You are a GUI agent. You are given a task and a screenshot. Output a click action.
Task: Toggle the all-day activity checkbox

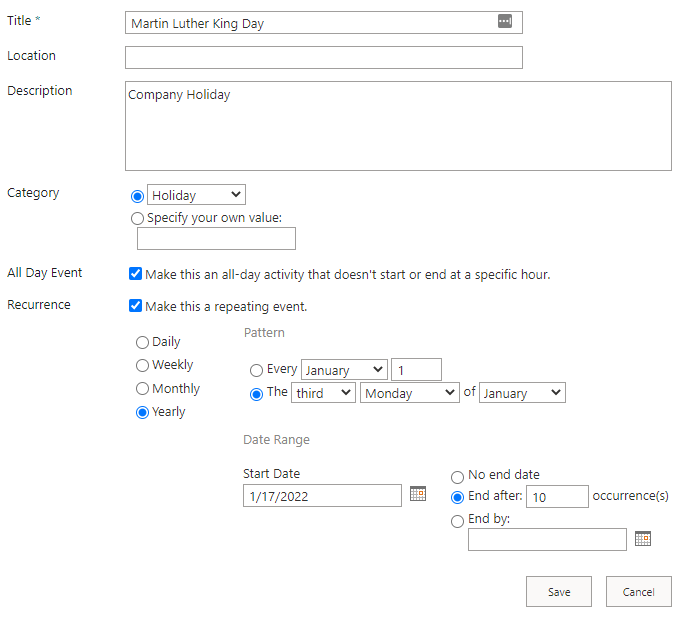pyautogui.click(x=135, y=274)
